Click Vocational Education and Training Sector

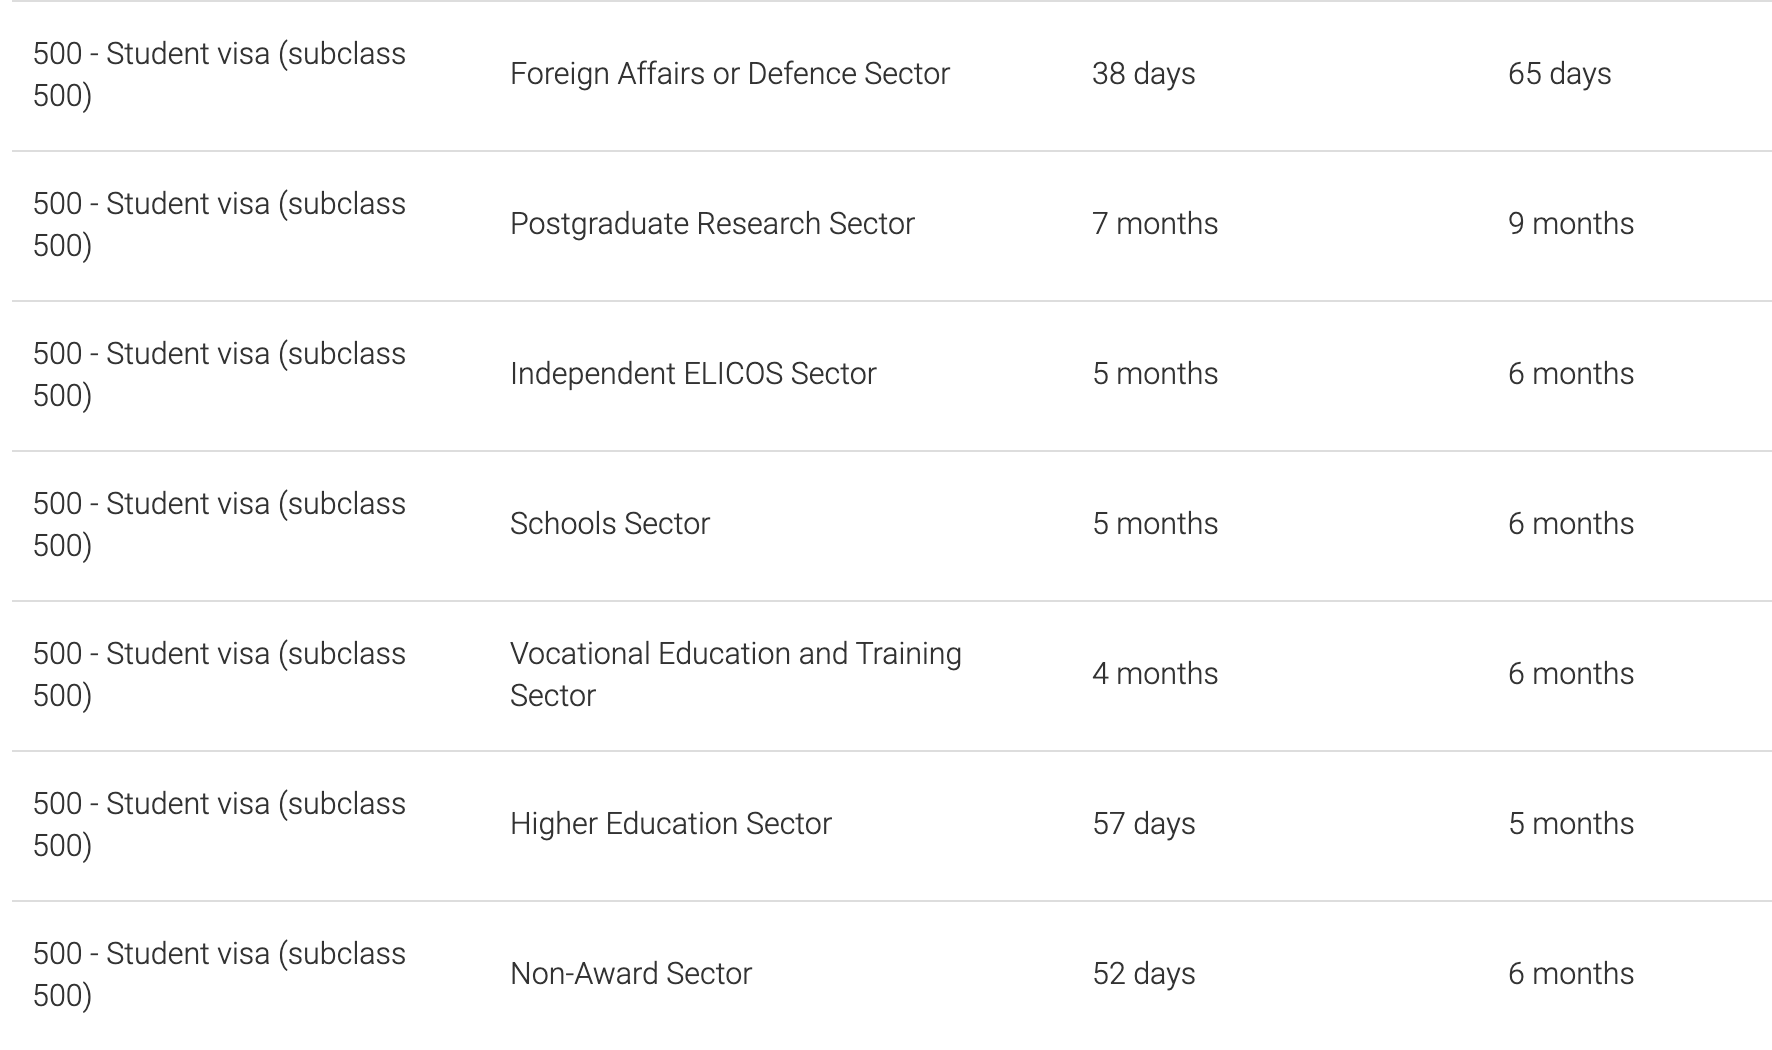pyautogui.click(x=735, y=674)
